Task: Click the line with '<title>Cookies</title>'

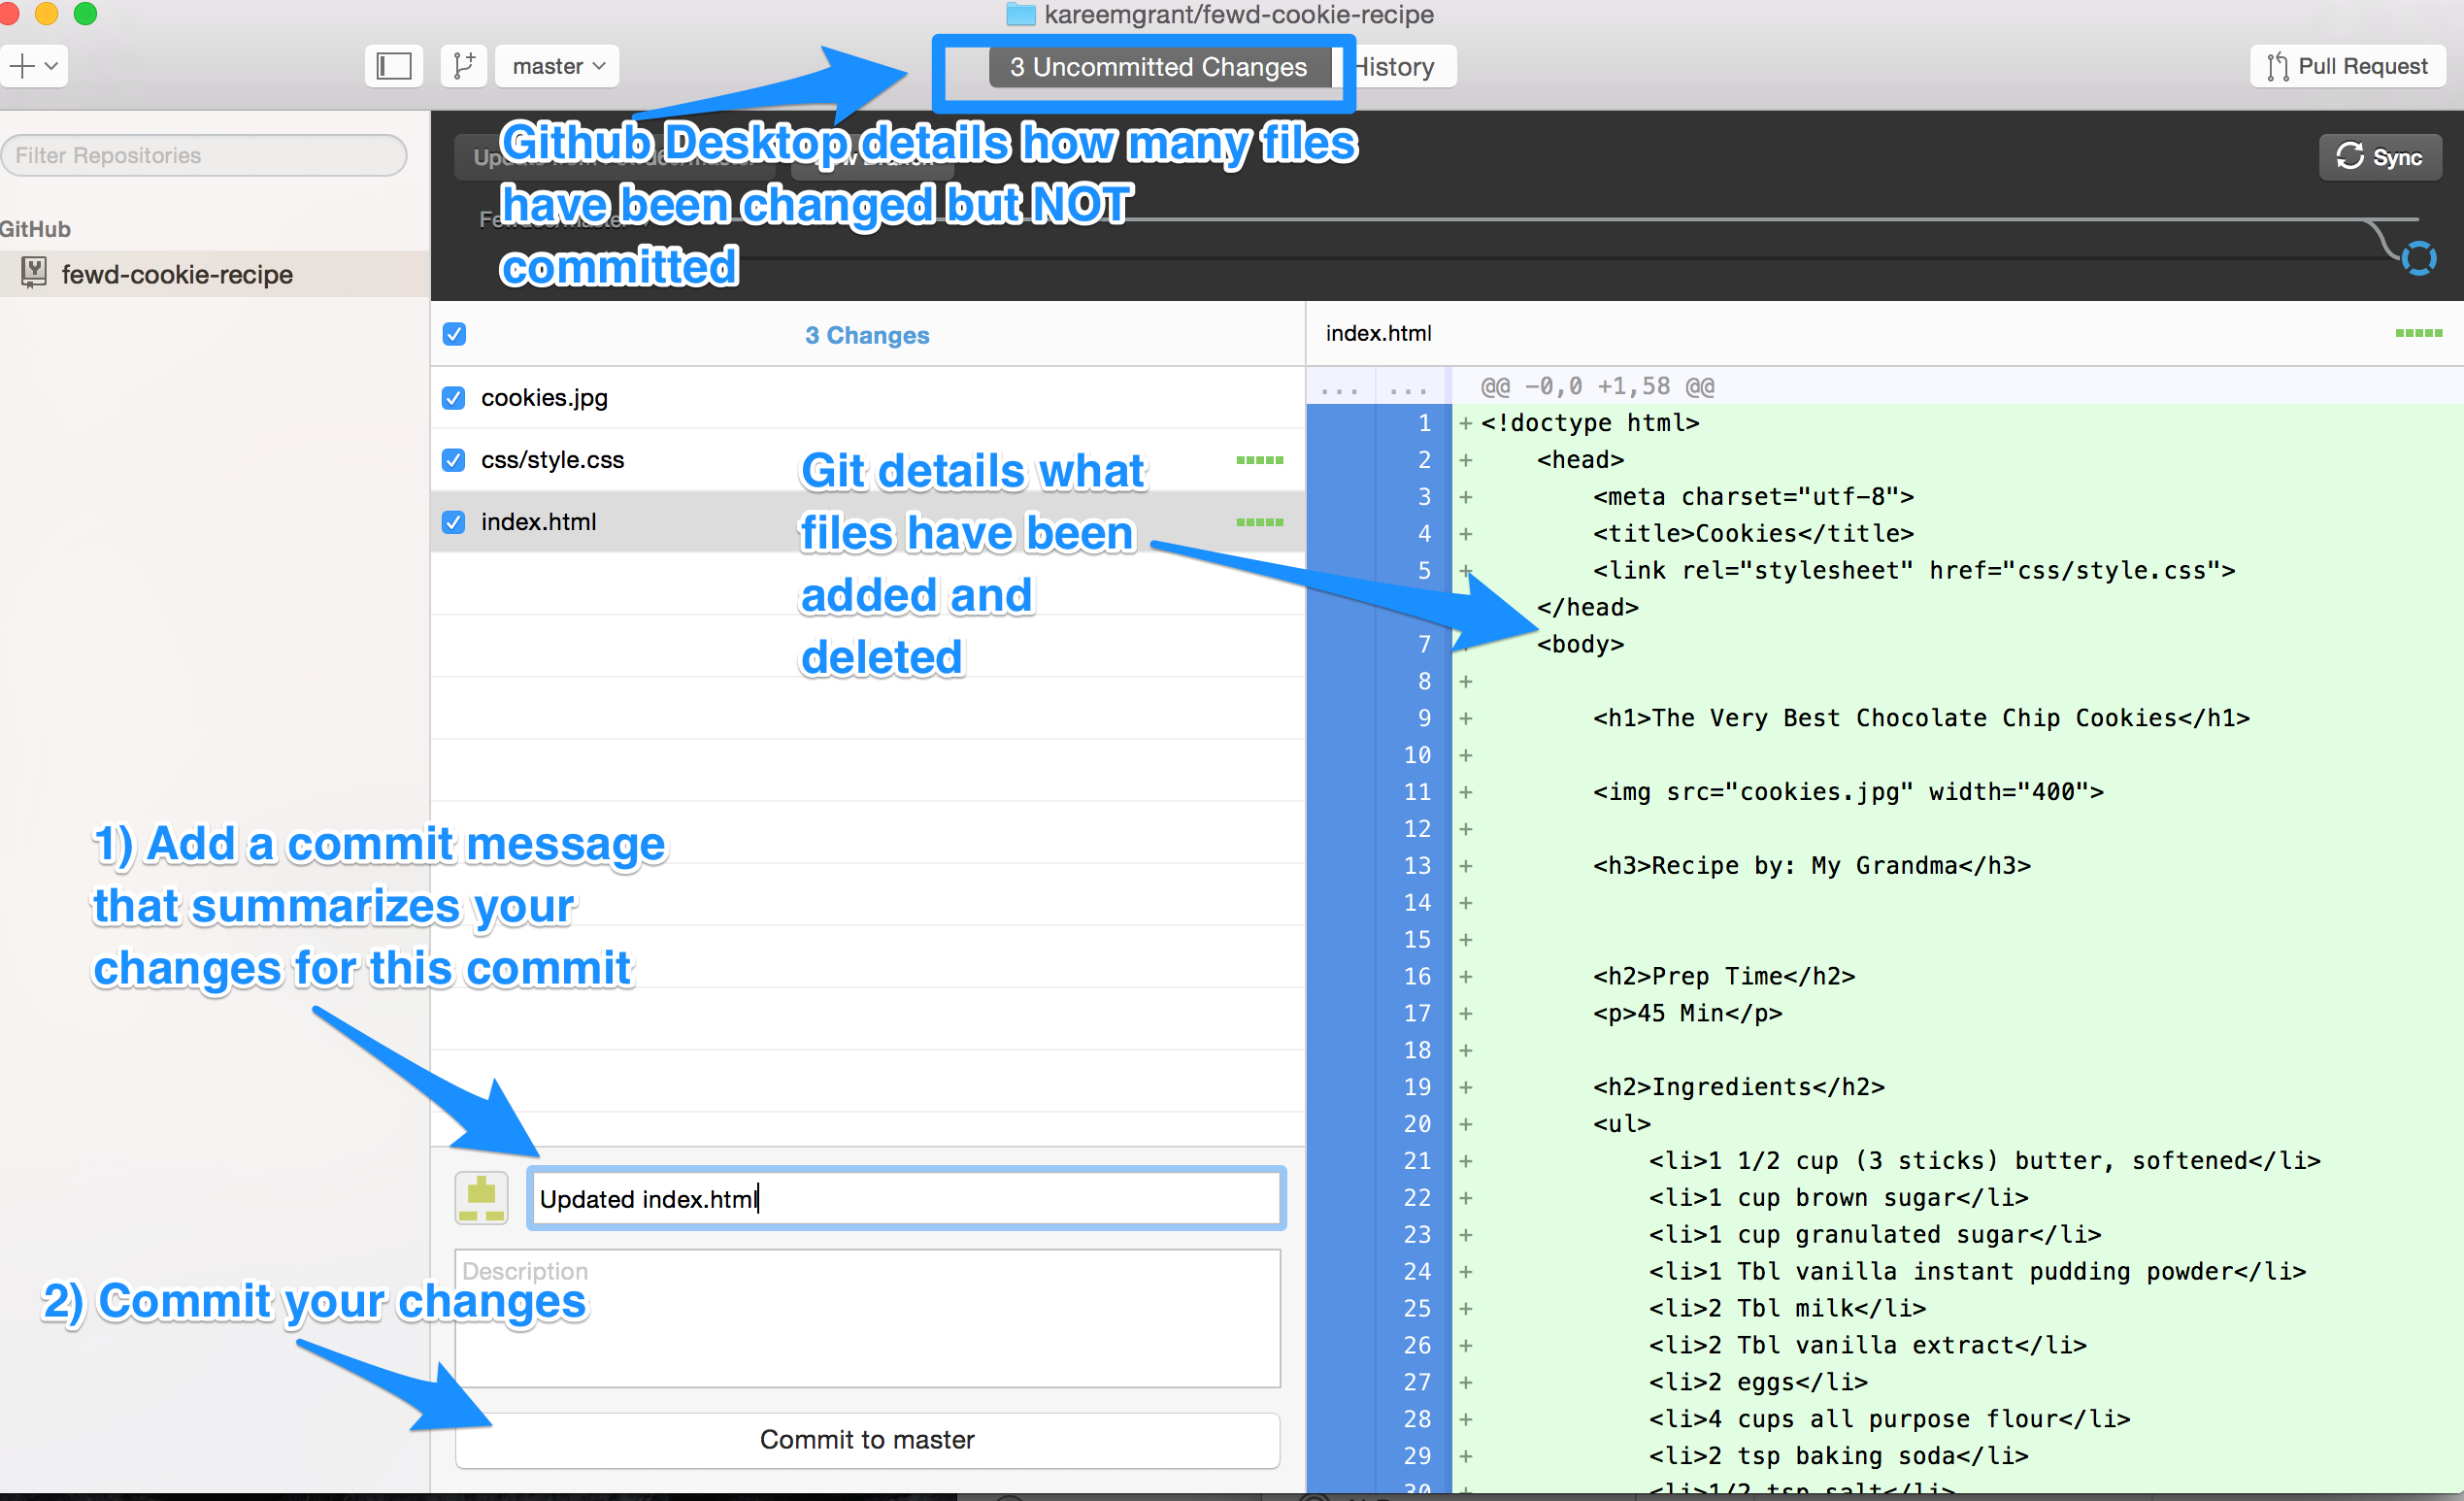Action: point(1753,533)
